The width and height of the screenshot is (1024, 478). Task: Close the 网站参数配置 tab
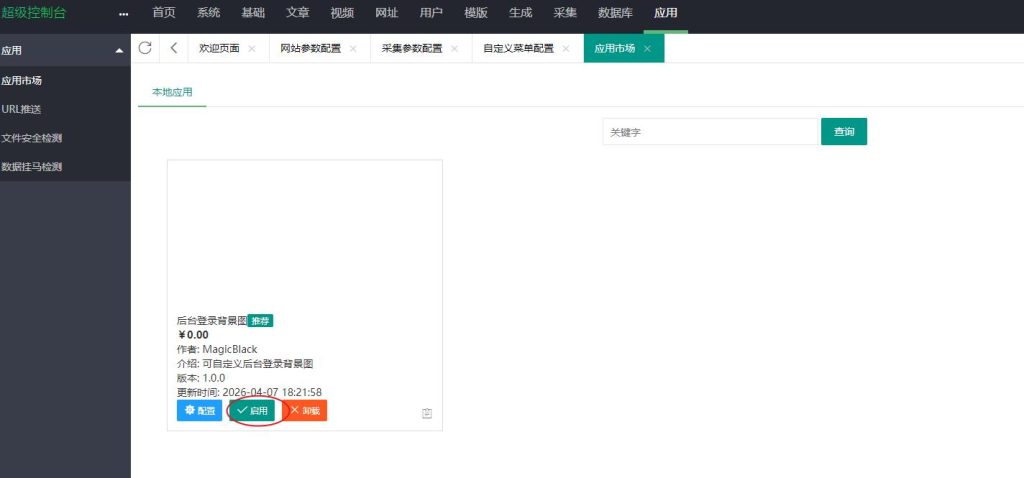(353, 48)
